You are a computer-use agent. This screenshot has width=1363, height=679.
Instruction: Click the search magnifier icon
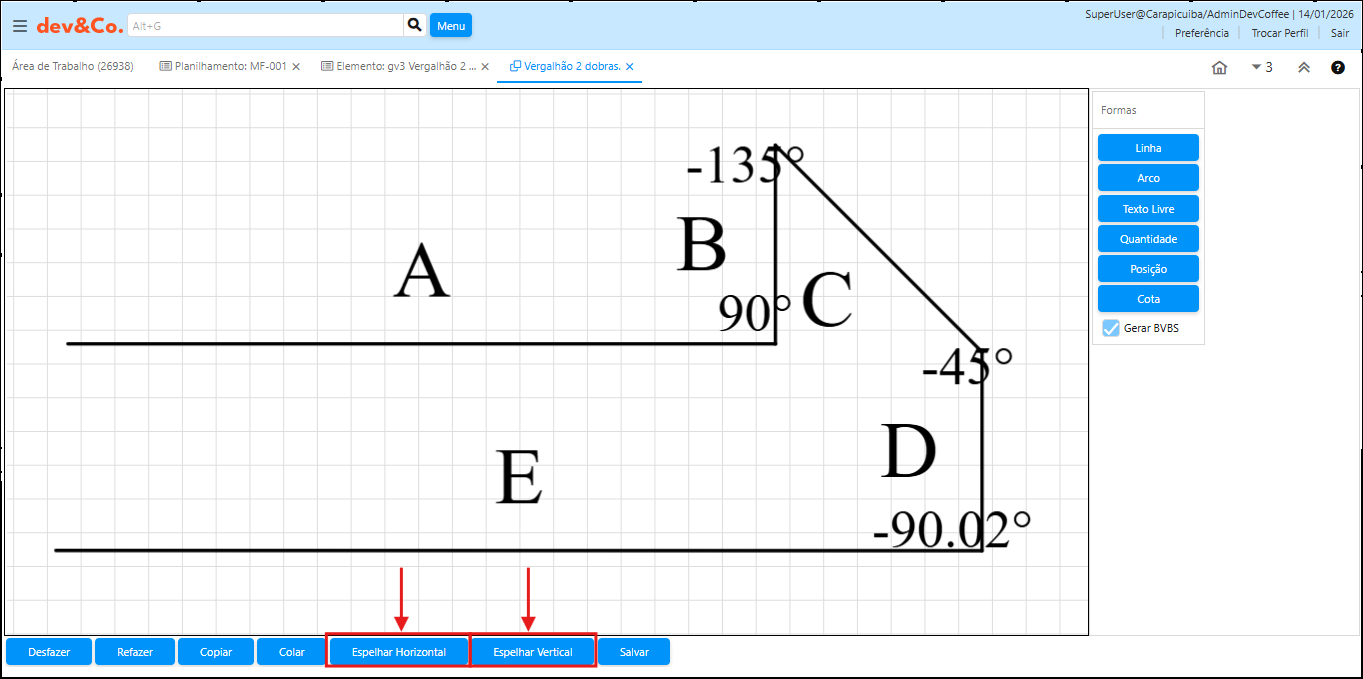414,25
